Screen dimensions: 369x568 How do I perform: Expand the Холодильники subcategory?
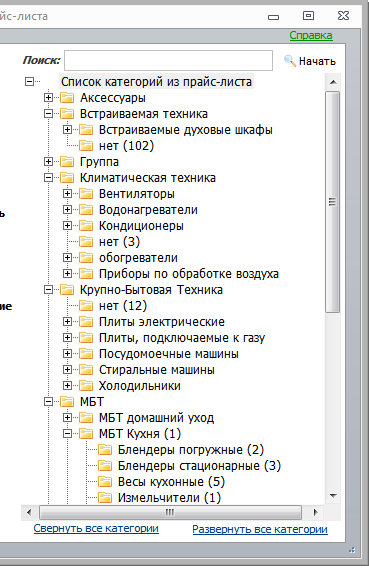(x=67, y=385)
